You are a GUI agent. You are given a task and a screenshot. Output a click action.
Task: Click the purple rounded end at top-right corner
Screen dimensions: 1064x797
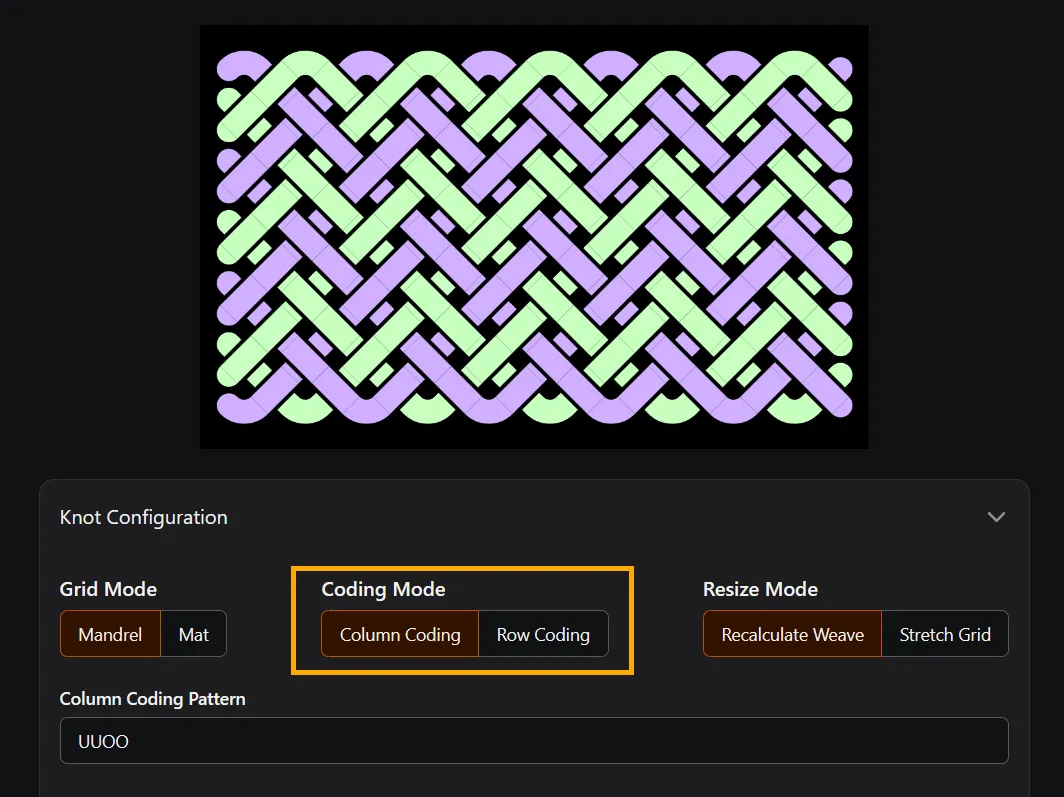(841, 68)
